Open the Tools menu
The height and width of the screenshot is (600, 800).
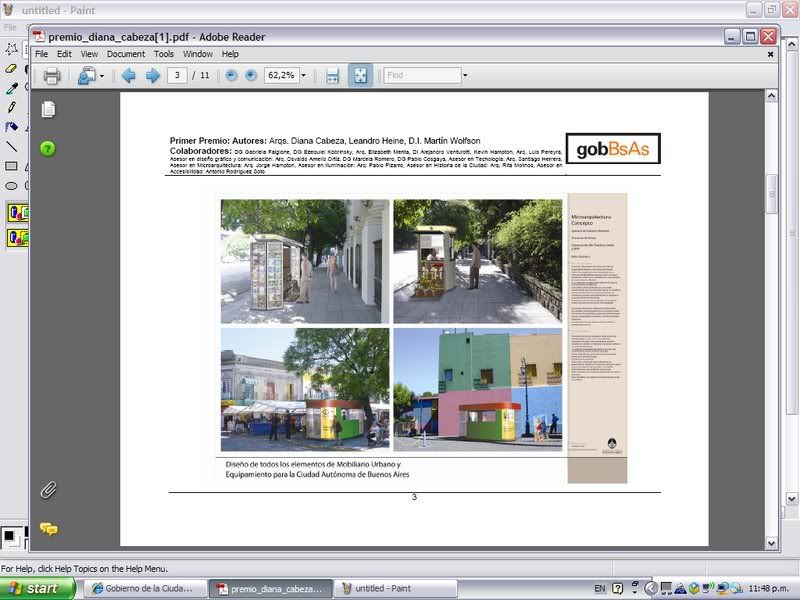163,54
